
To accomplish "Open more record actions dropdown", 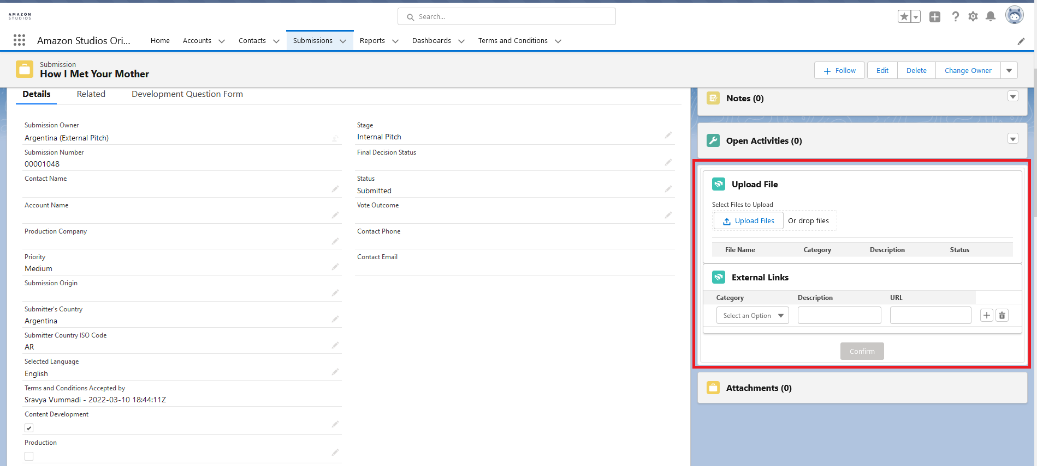I will coord(1009,70).
